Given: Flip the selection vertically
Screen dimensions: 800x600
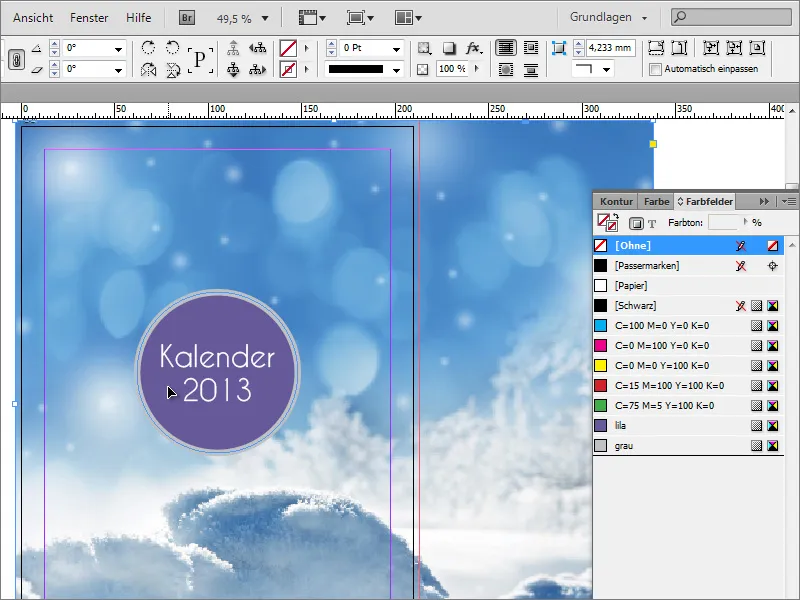Looking at the screenshot, I should 173,69.
